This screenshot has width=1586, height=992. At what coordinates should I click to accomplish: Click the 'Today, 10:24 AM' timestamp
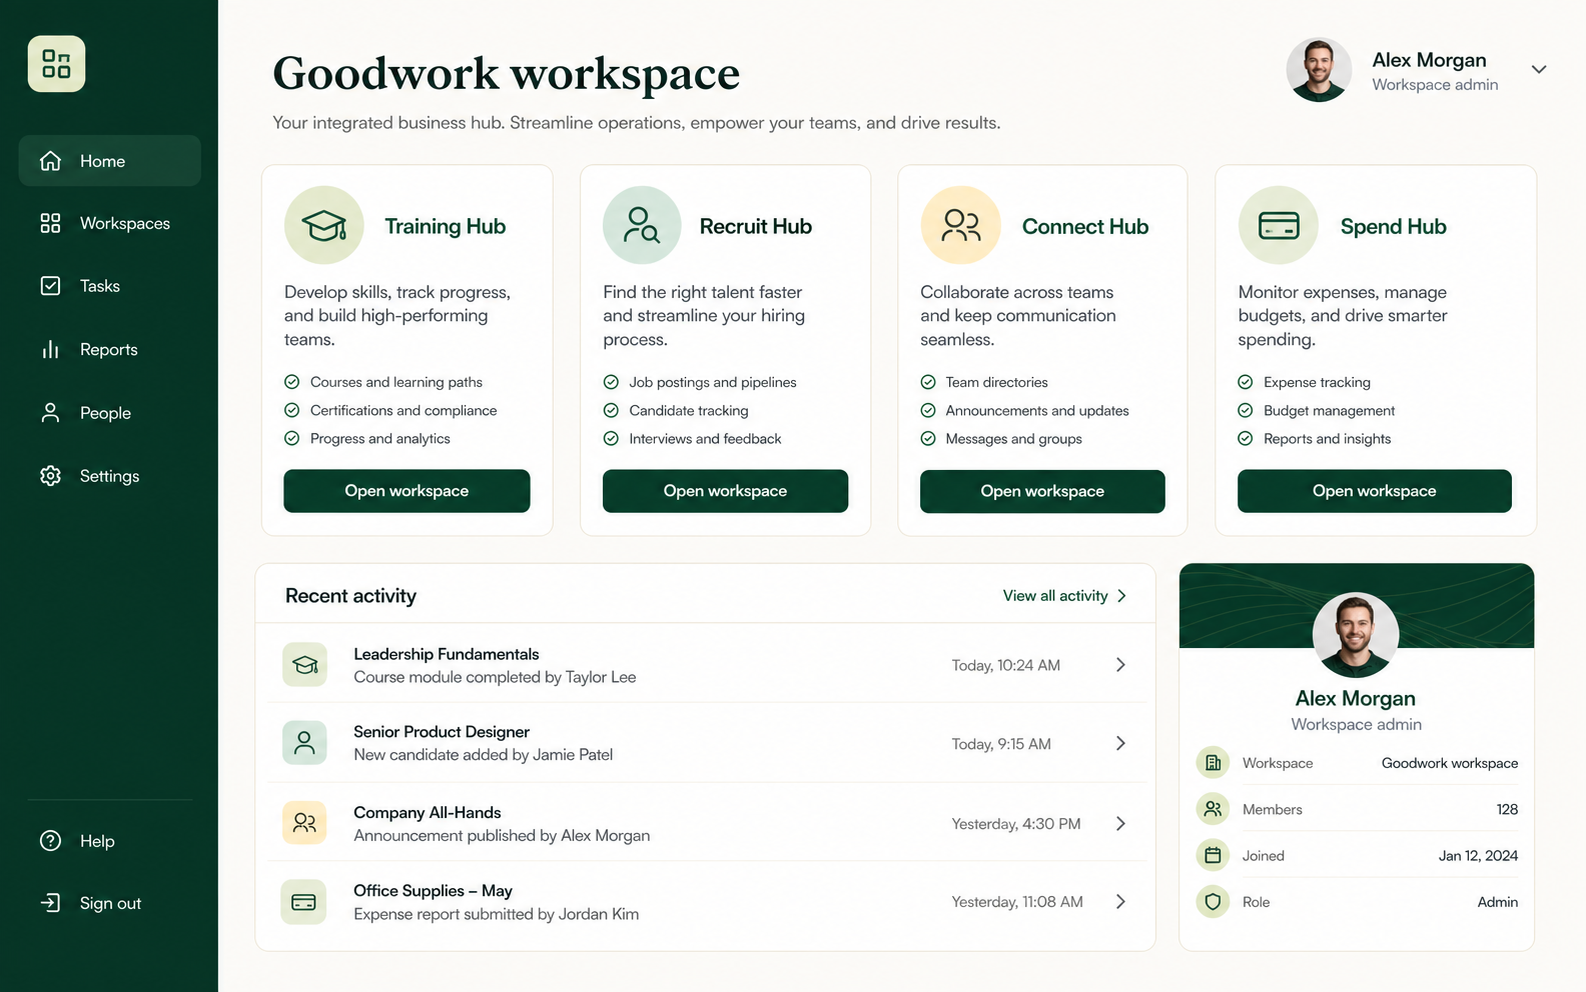1006,666
